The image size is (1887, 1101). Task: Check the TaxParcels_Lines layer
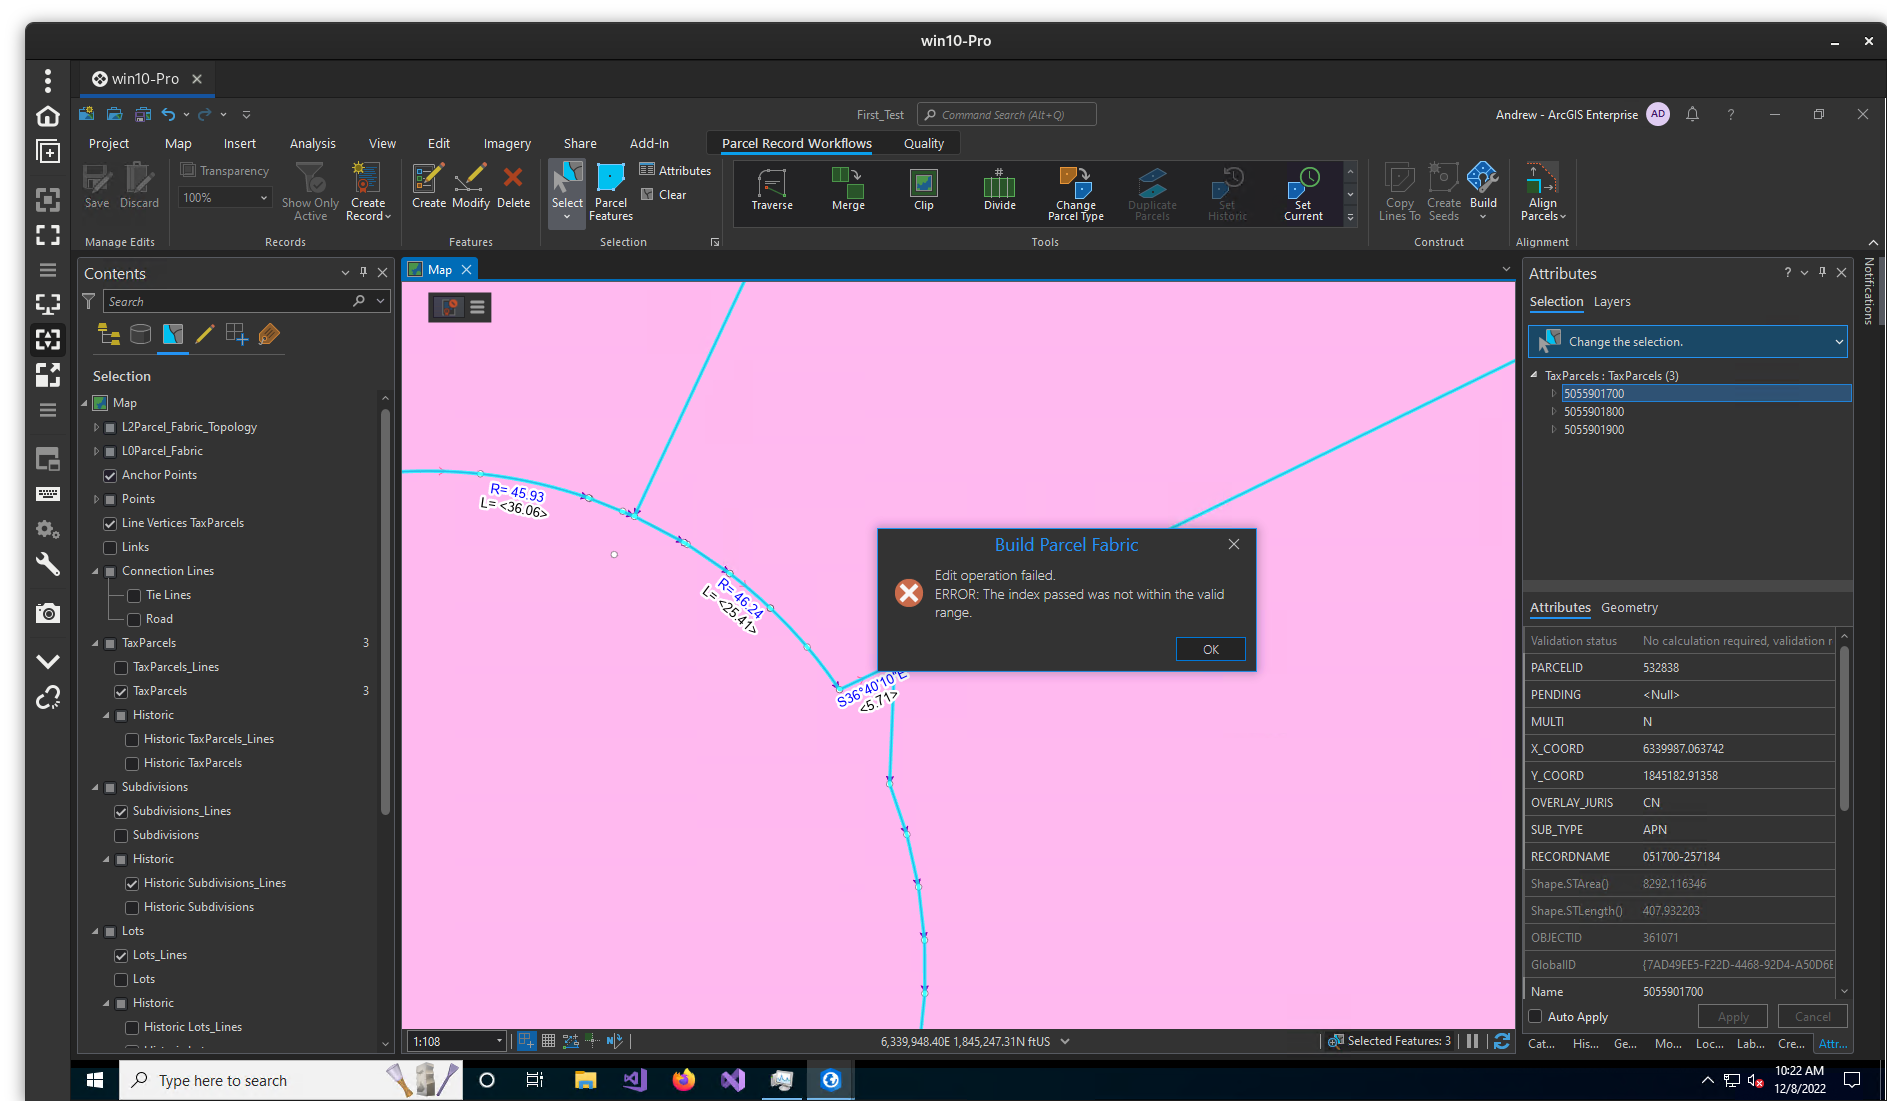click(x=122, y=667)
